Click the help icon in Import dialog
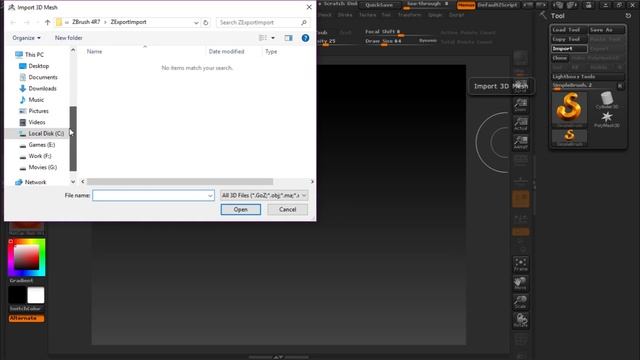This screenshot has height=360, width=640. click(305, 38)
